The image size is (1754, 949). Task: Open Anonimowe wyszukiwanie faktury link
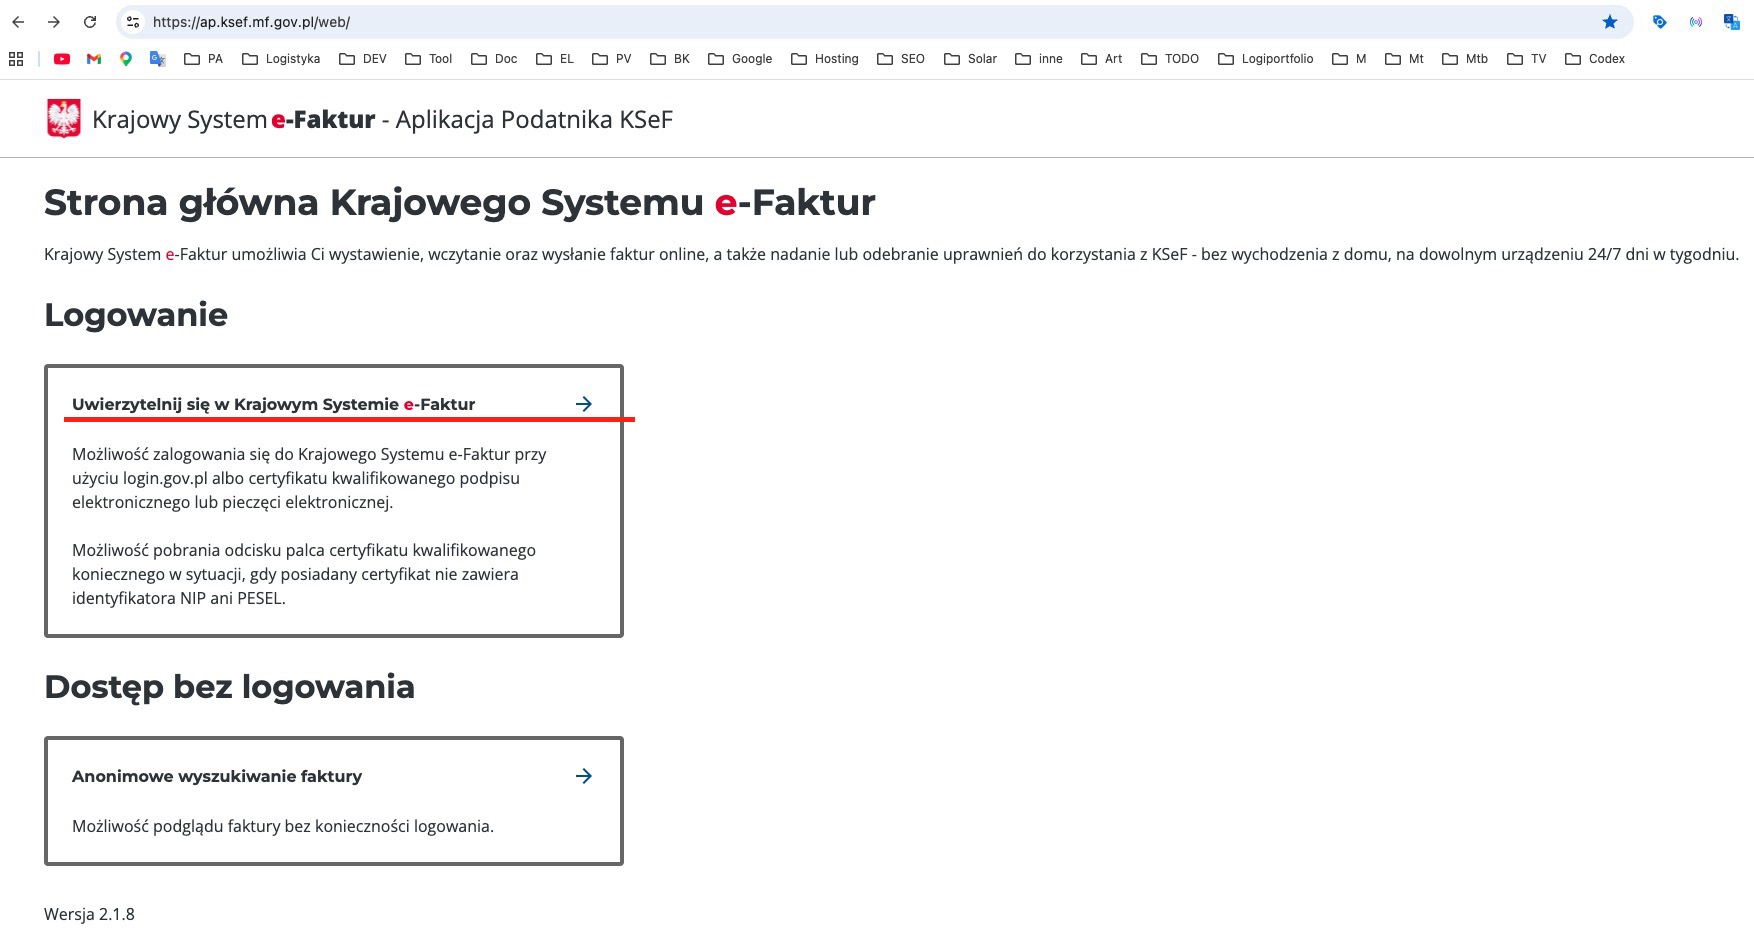click(217, 776)
